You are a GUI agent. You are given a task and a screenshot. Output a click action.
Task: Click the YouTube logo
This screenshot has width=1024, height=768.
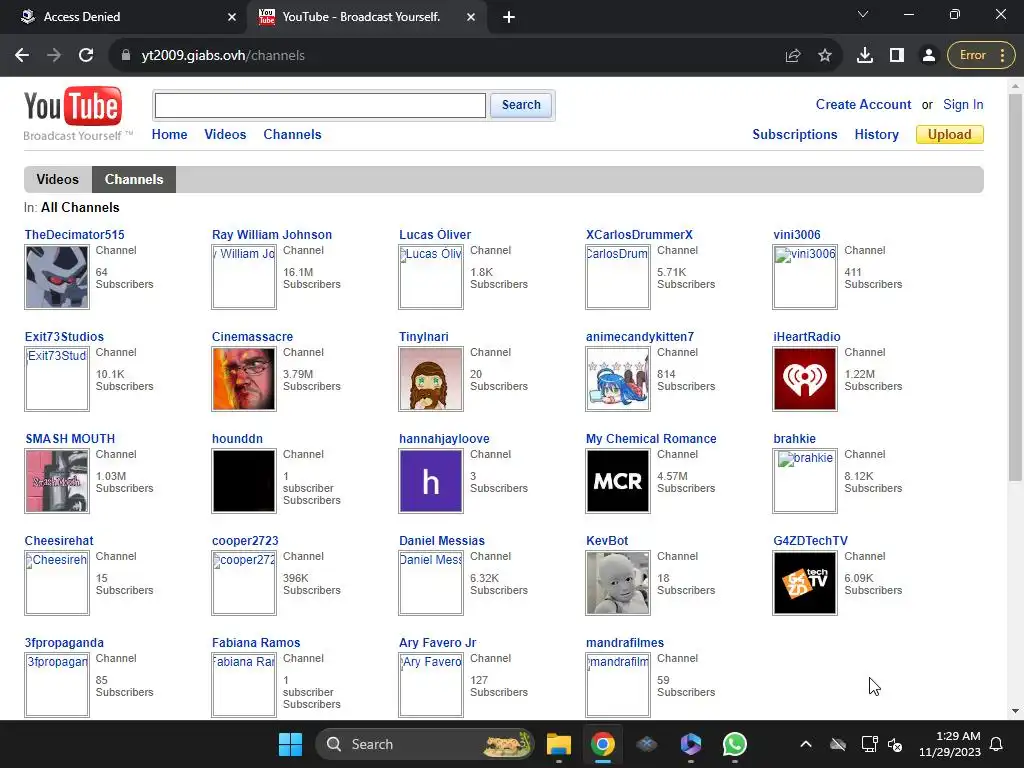(73, 107)
